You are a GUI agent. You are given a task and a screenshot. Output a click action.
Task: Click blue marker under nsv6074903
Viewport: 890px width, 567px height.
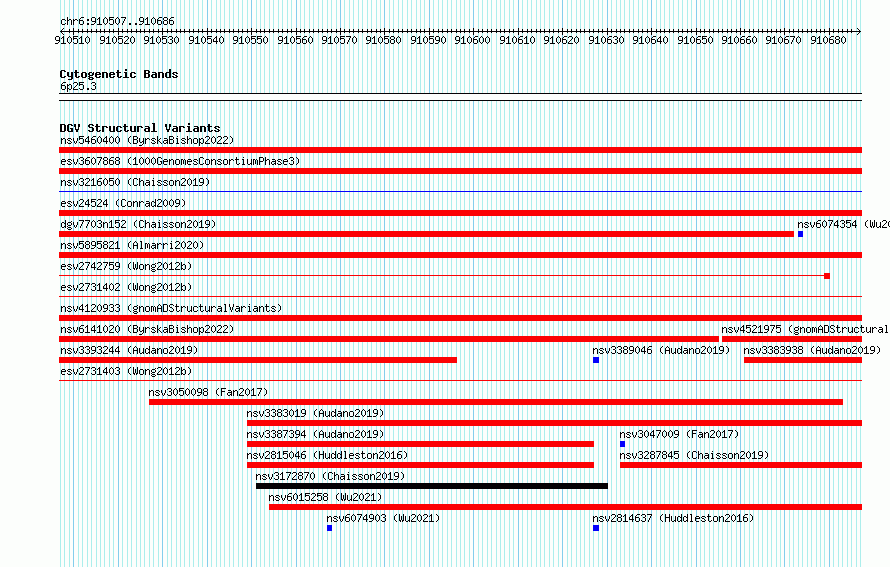pos(329,528)
